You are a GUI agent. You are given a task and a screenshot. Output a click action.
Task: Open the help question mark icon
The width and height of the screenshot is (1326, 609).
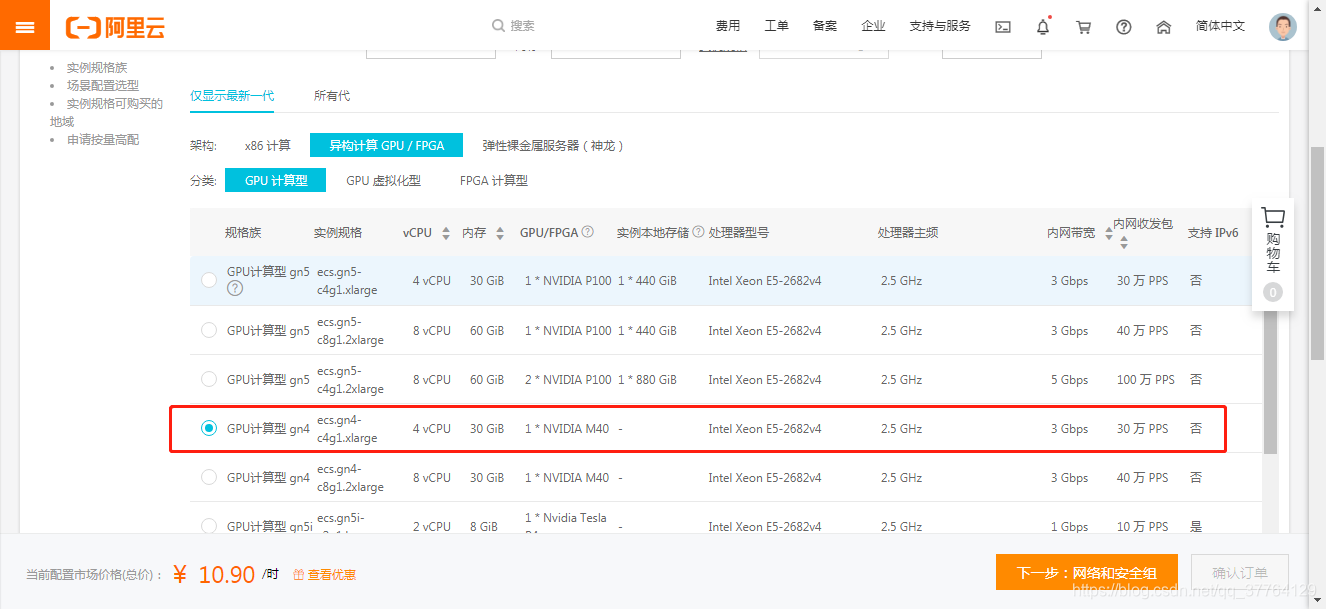point(1123,27)
